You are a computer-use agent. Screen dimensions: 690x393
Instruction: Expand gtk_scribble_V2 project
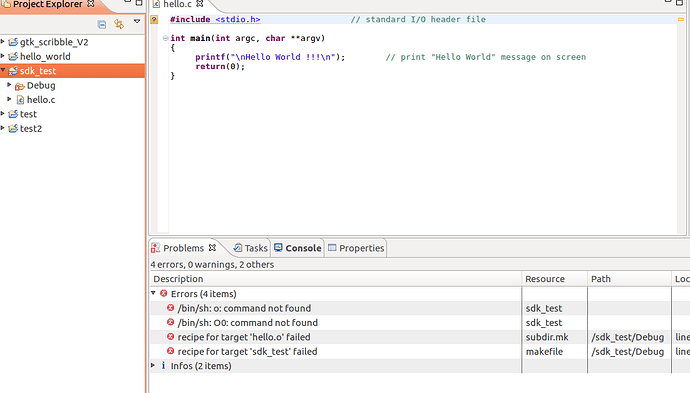coord(3,41)
